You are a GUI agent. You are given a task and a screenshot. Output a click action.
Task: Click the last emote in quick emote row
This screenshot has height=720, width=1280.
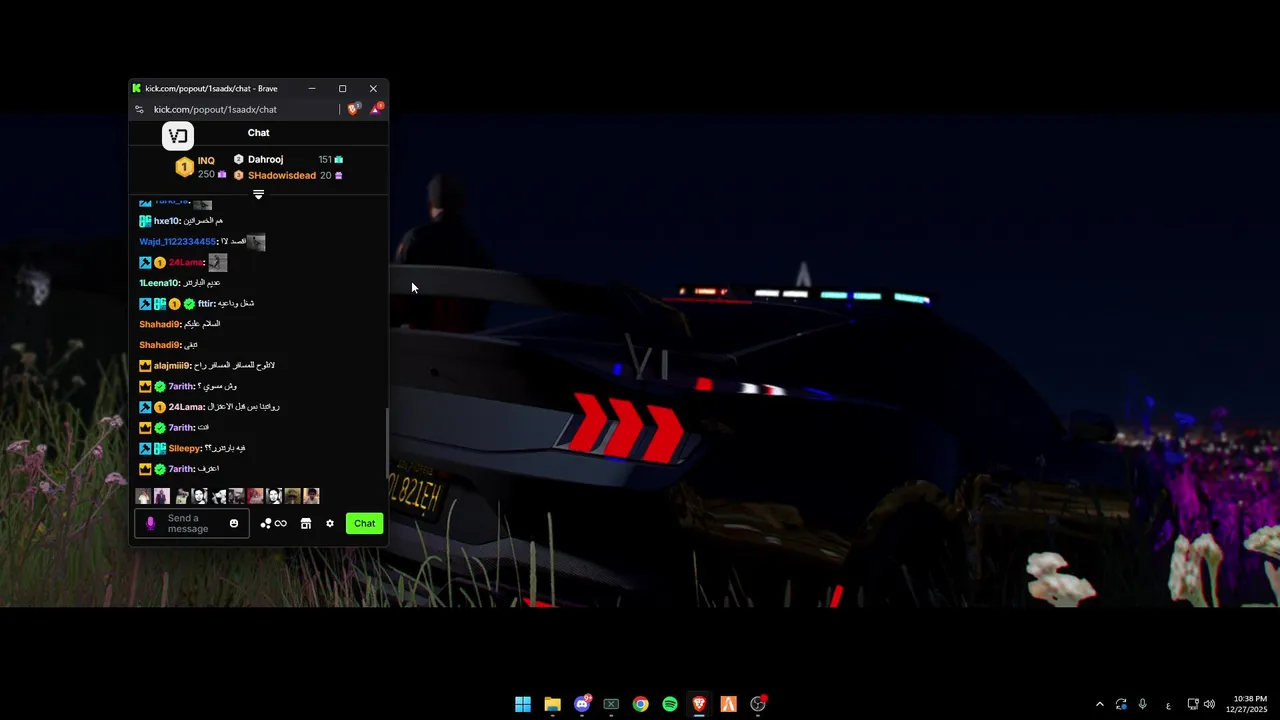tap(311, 496)
